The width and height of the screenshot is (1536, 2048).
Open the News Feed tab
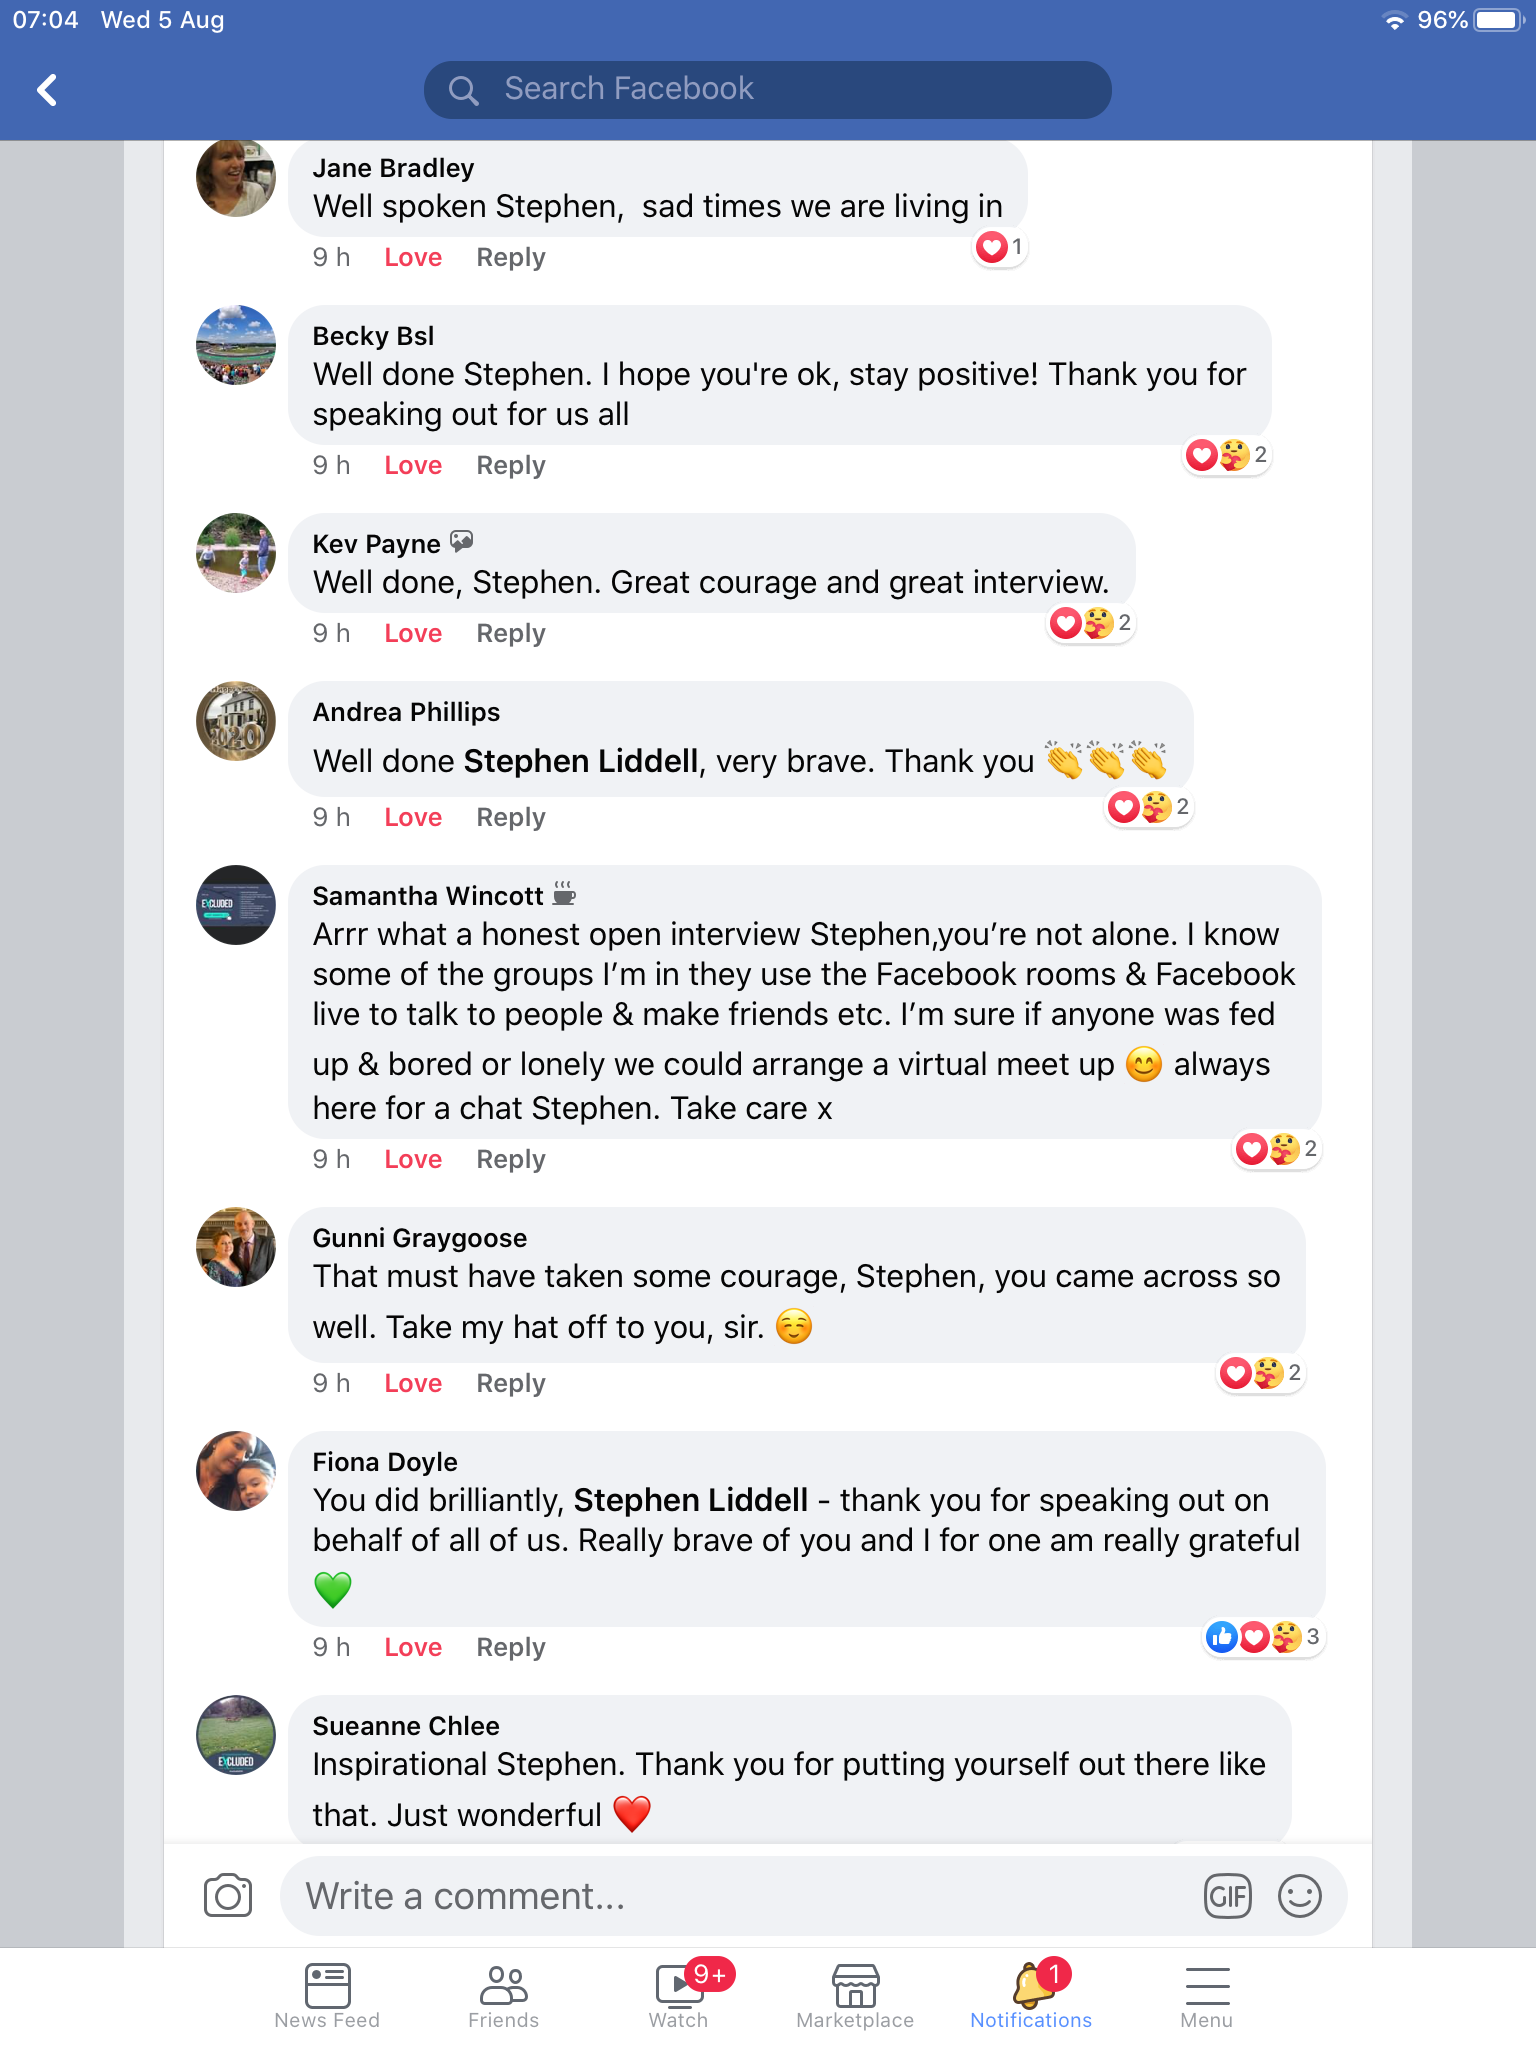pyautogui.click(x=328, y=1995)
